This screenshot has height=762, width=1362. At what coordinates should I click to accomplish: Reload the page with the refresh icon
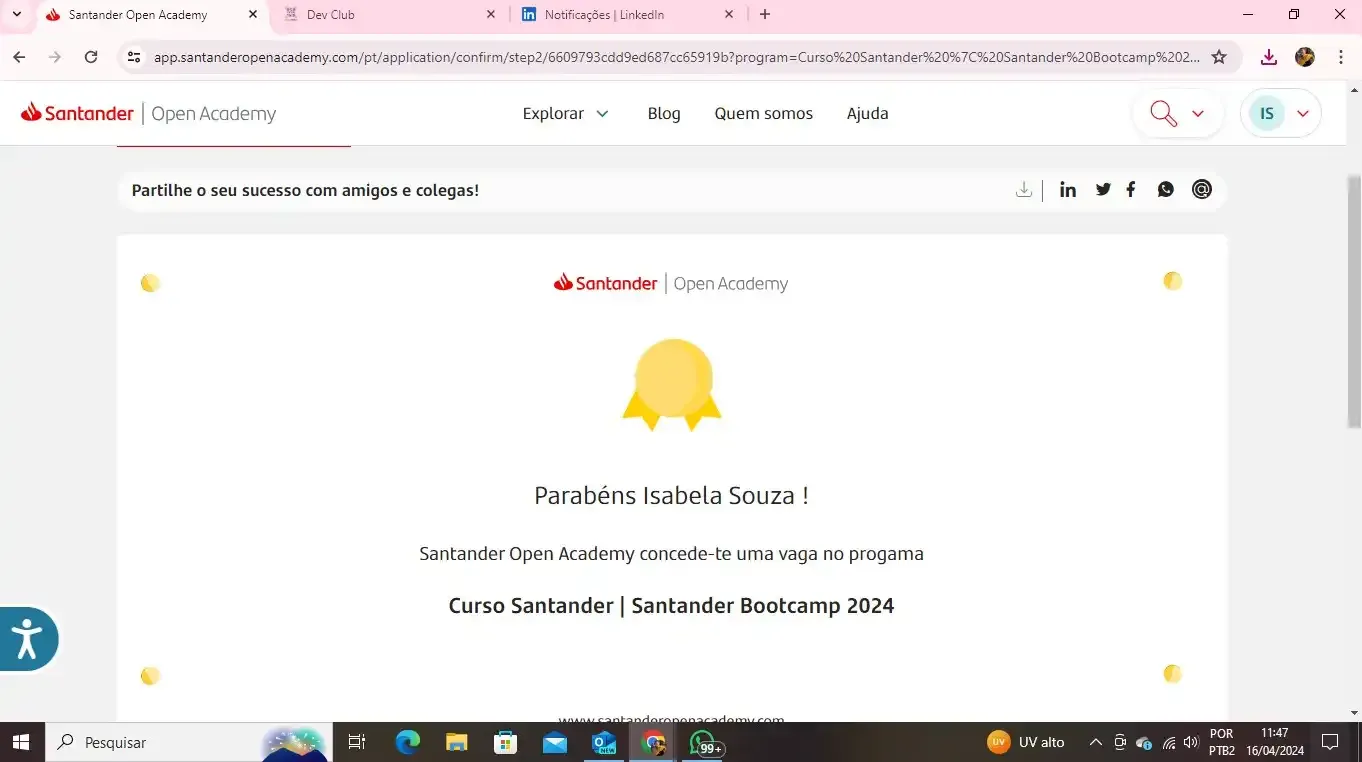[91, 57]
